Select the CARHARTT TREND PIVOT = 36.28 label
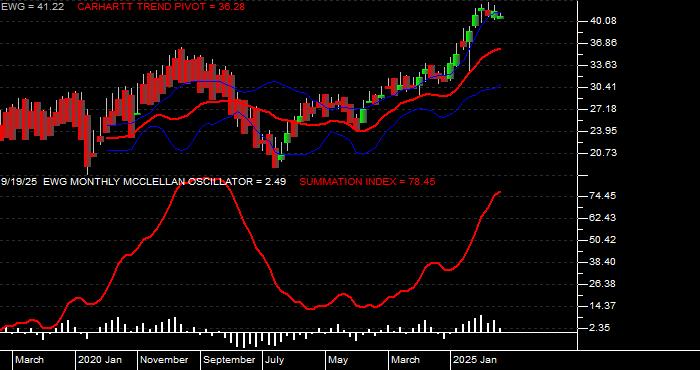 point(161,7)
